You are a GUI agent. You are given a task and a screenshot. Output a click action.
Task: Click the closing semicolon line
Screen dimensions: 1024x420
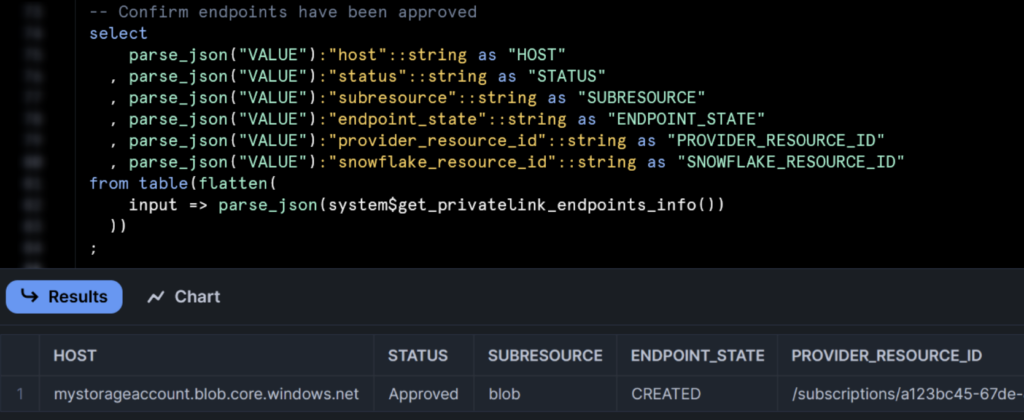click(x=93, y=248)
